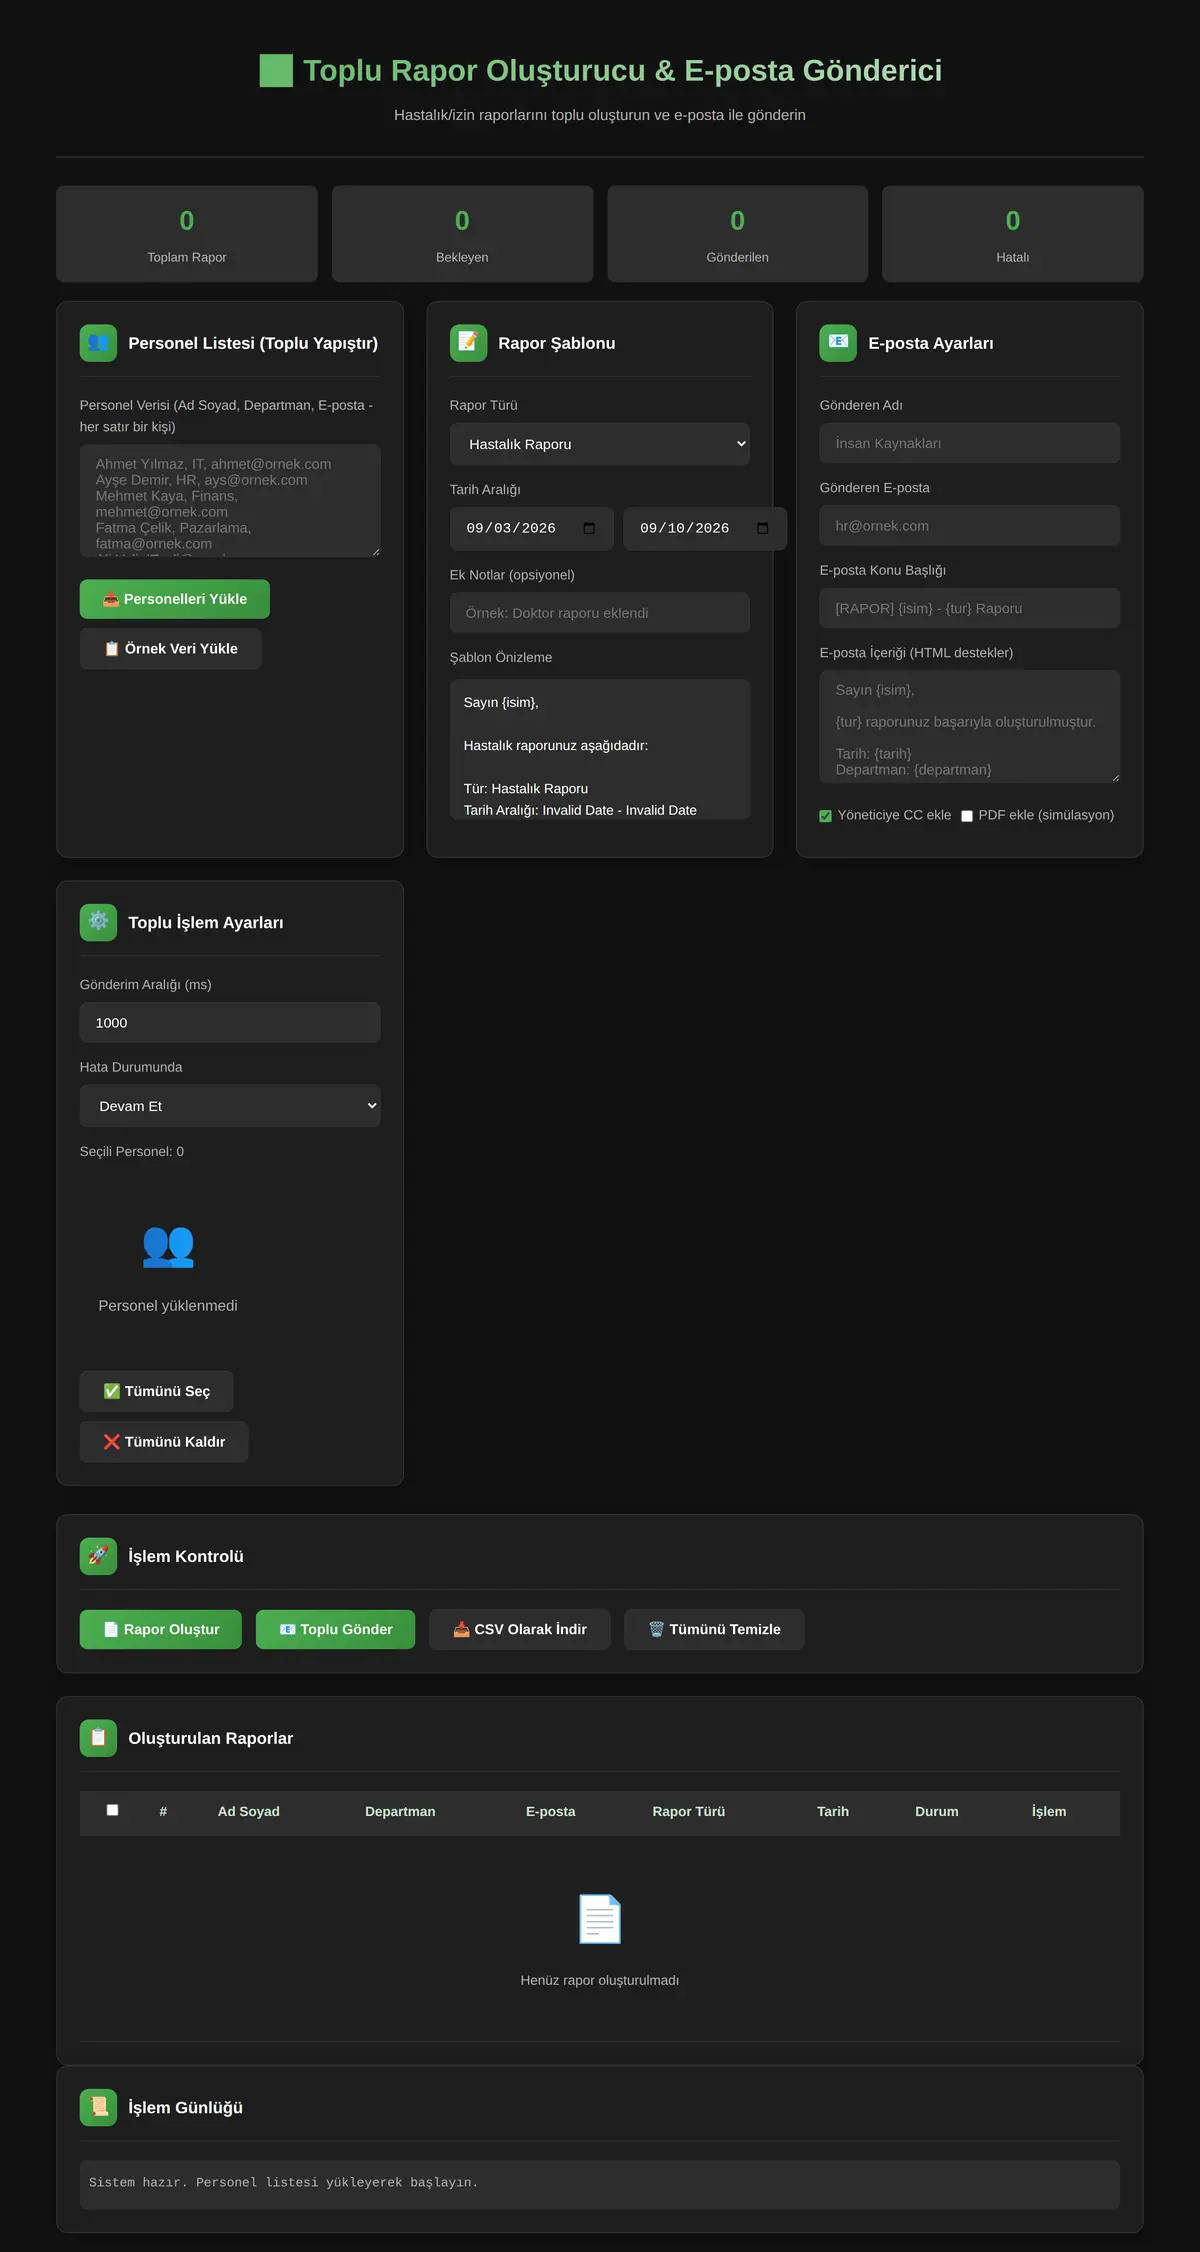
Task: Expand the Hata Durumunda dropdown
Action: 230,1106
